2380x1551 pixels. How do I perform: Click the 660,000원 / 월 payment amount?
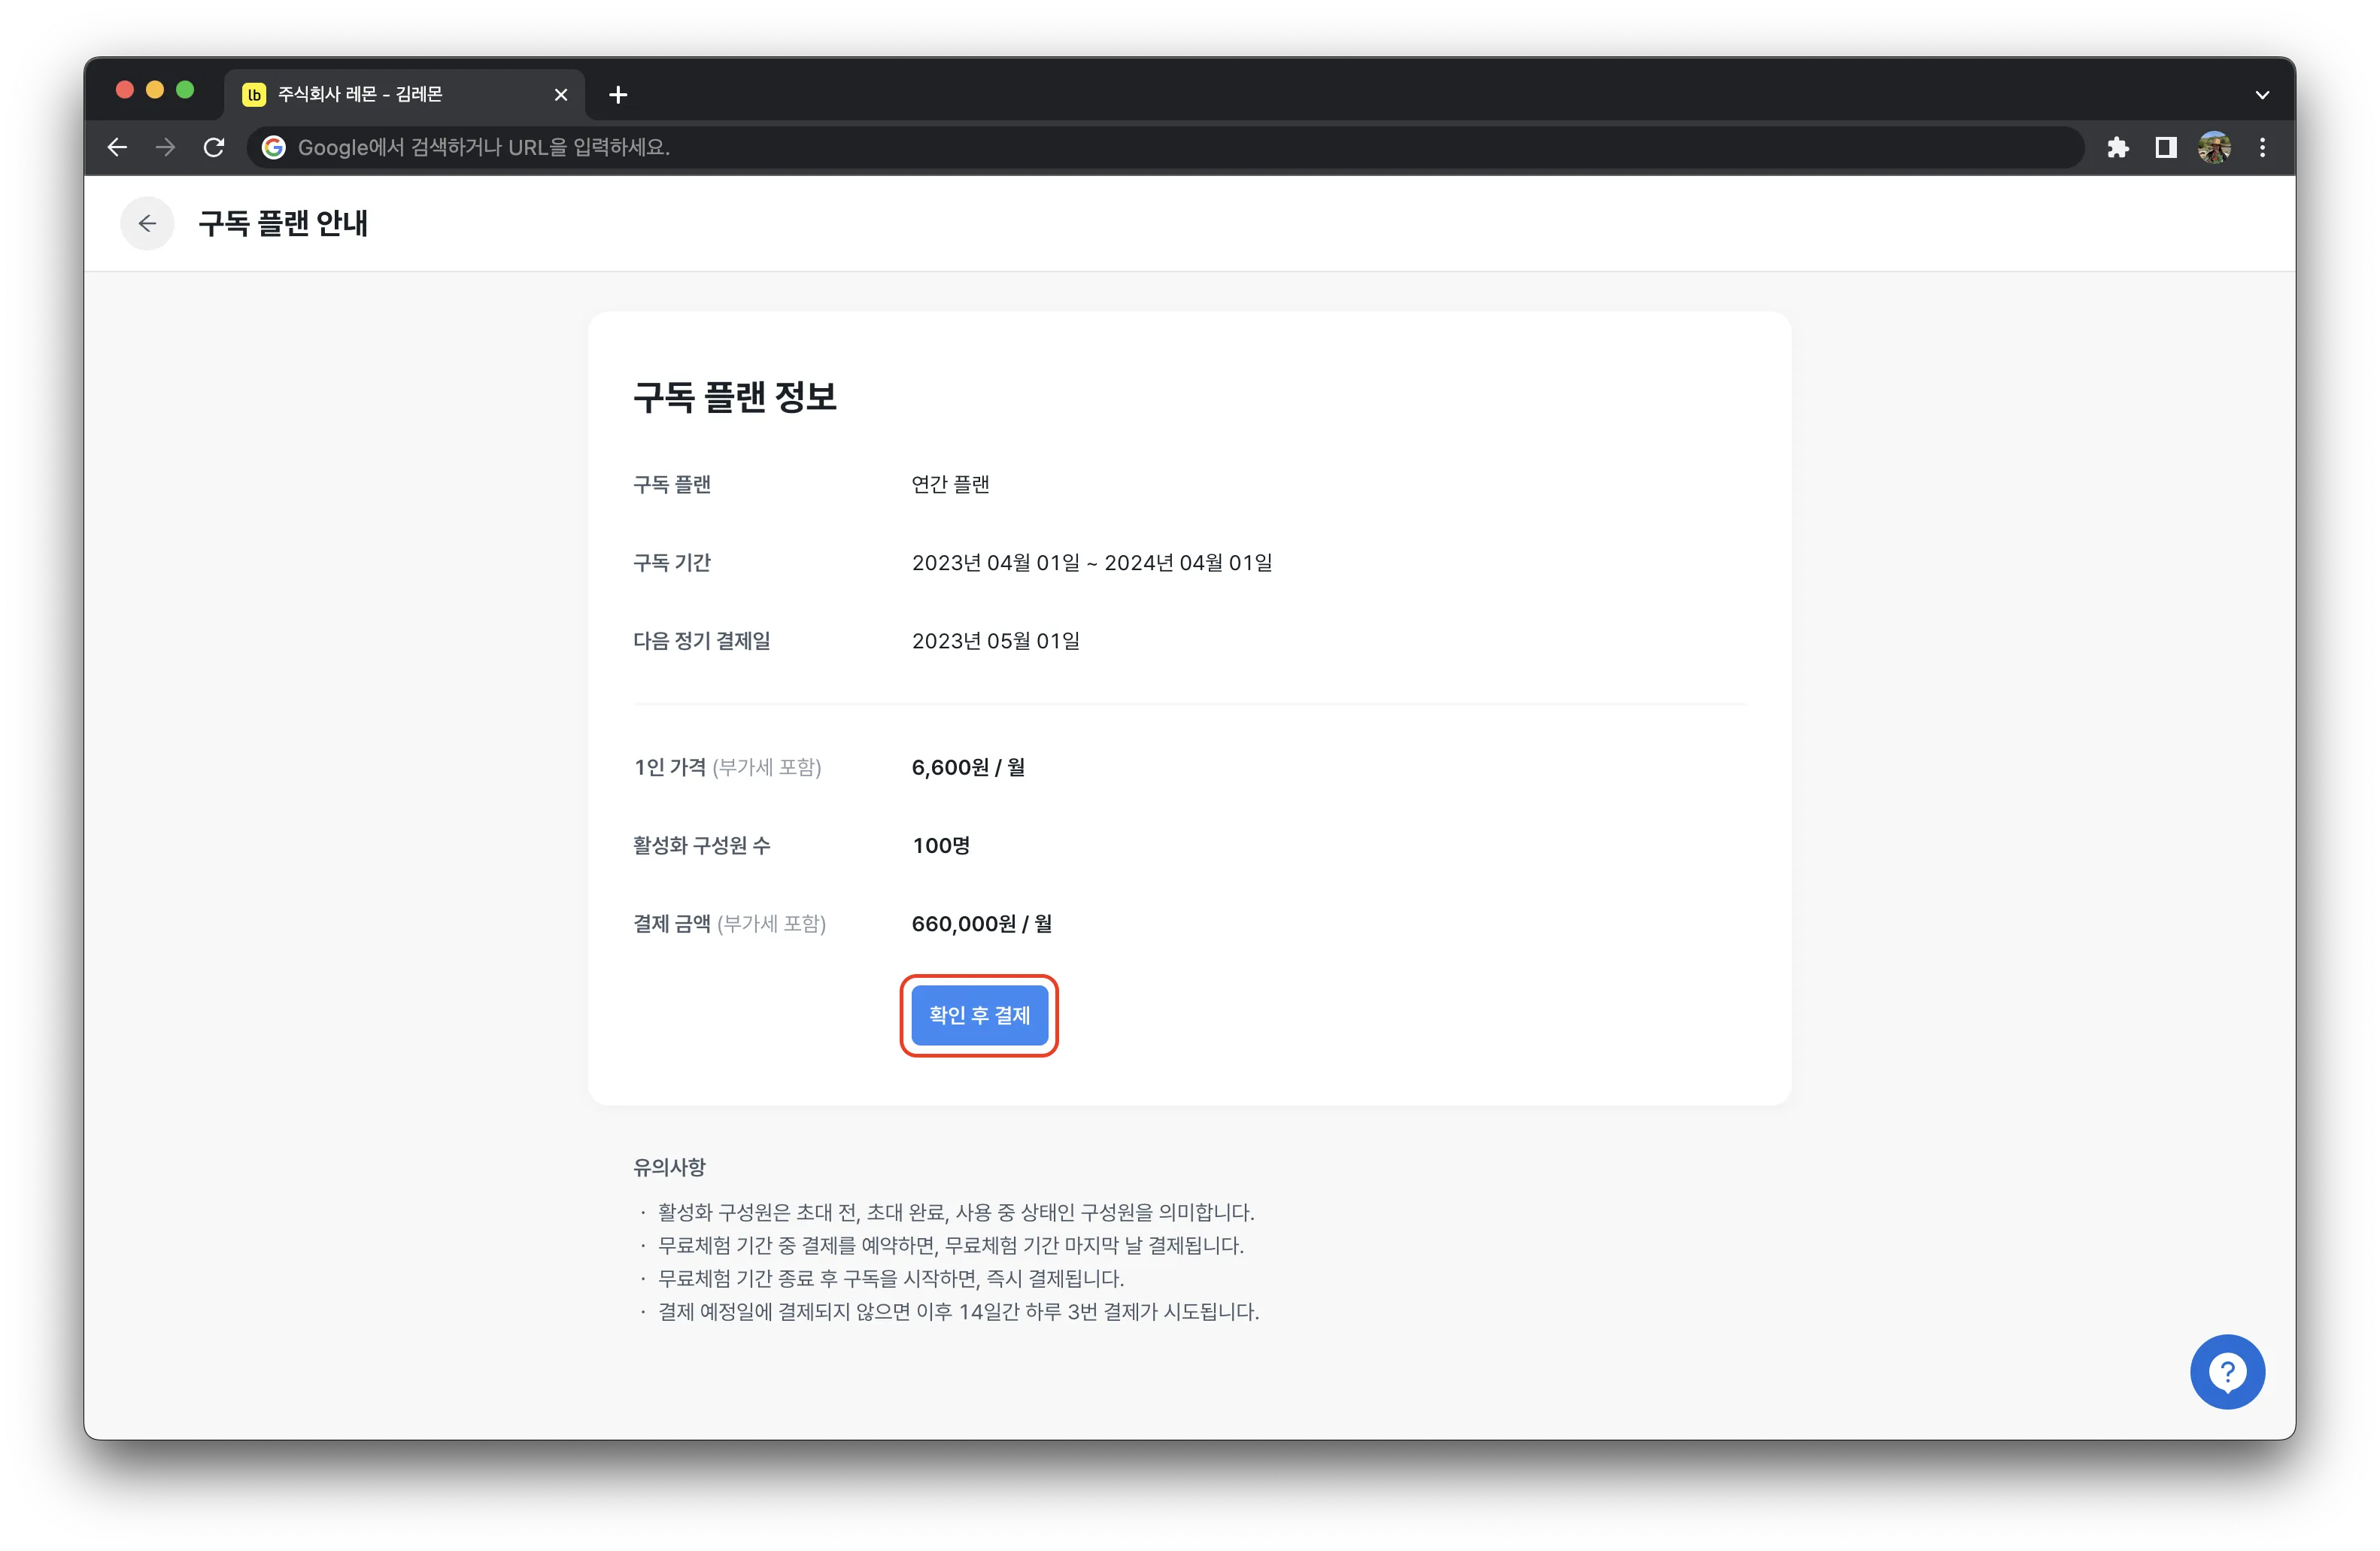point(981,923)
